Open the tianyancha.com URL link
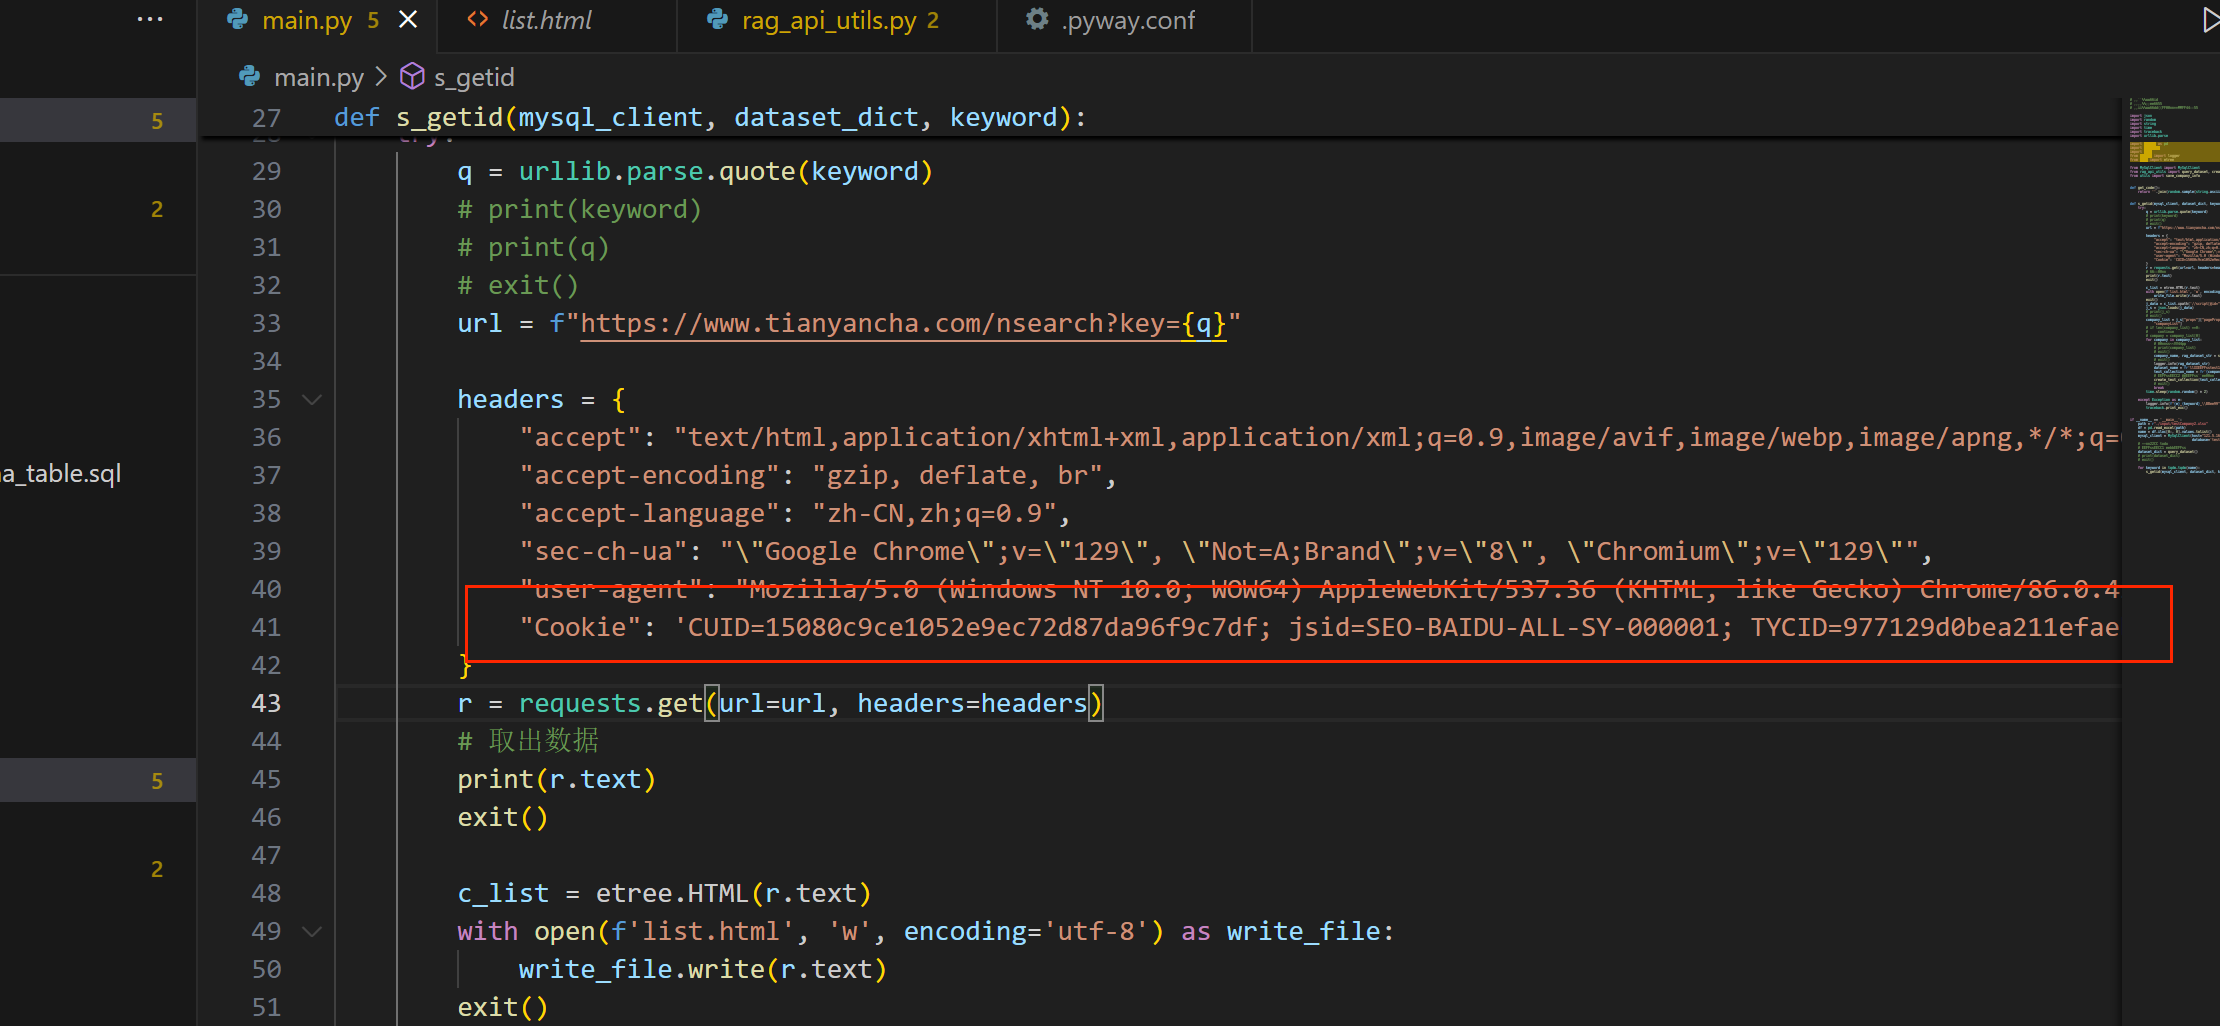Viewport: 2220px width, 1026px height. tap(880, 324)
